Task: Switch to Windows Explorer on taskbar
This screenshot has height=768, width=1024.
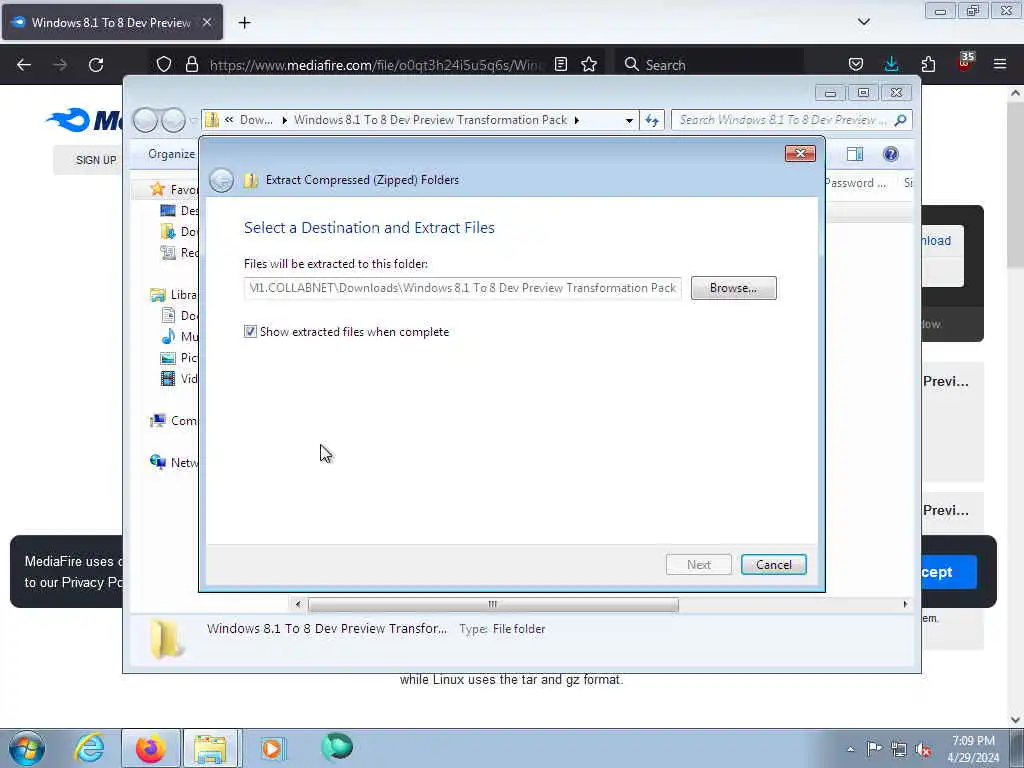Action: 211,748
